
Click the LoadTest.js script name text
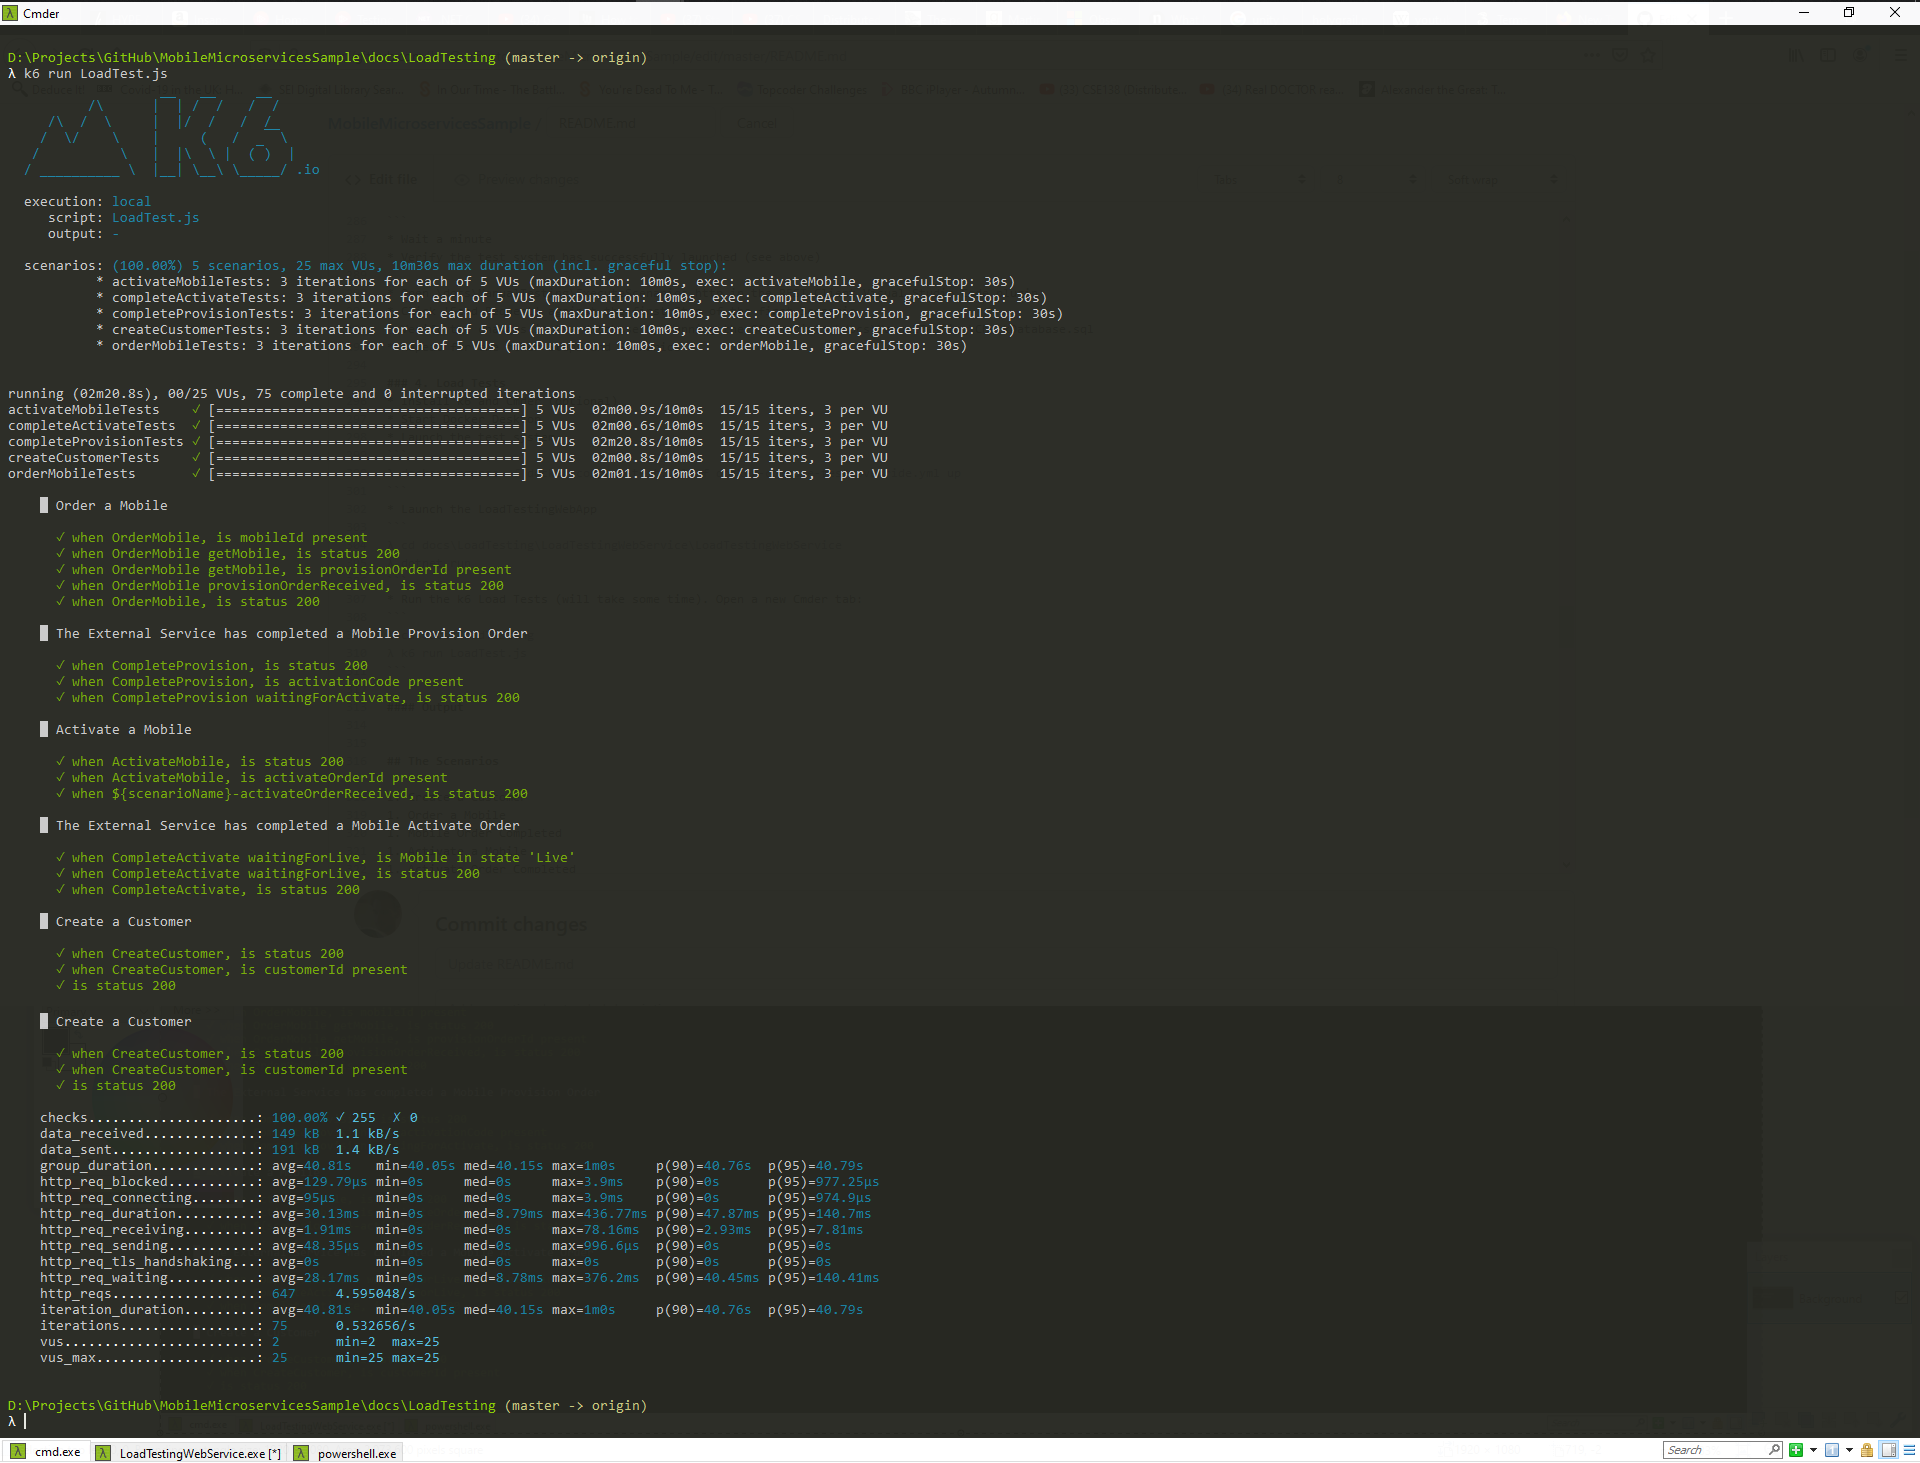[155, 218]
